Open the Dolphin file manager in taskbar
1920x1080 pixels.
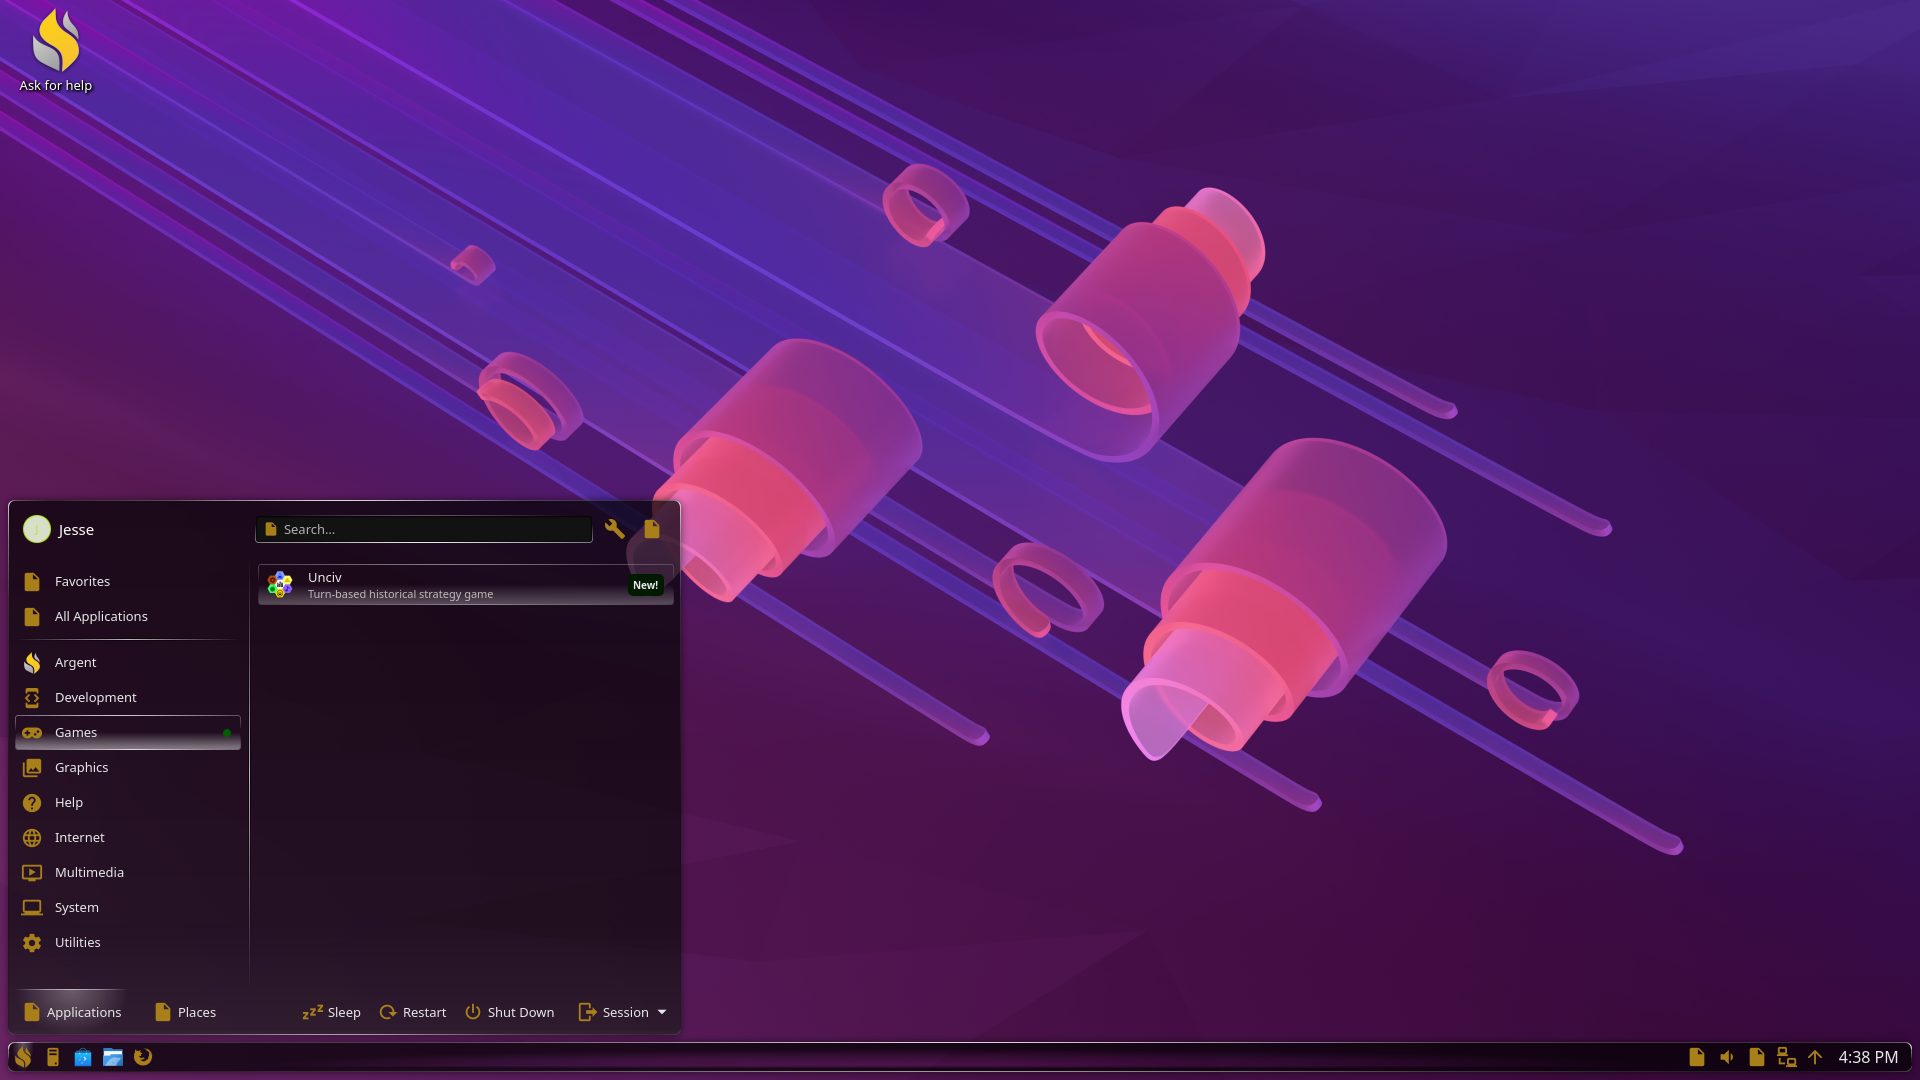[113, 1057]
